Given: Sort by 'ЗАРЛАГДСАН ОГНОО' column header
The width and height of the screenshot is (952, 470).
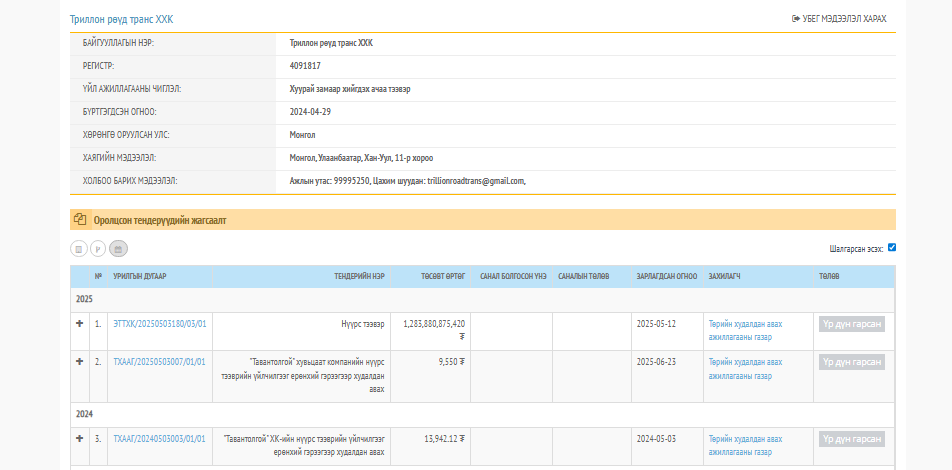Looking at the screenshot, I should [665, 276].
